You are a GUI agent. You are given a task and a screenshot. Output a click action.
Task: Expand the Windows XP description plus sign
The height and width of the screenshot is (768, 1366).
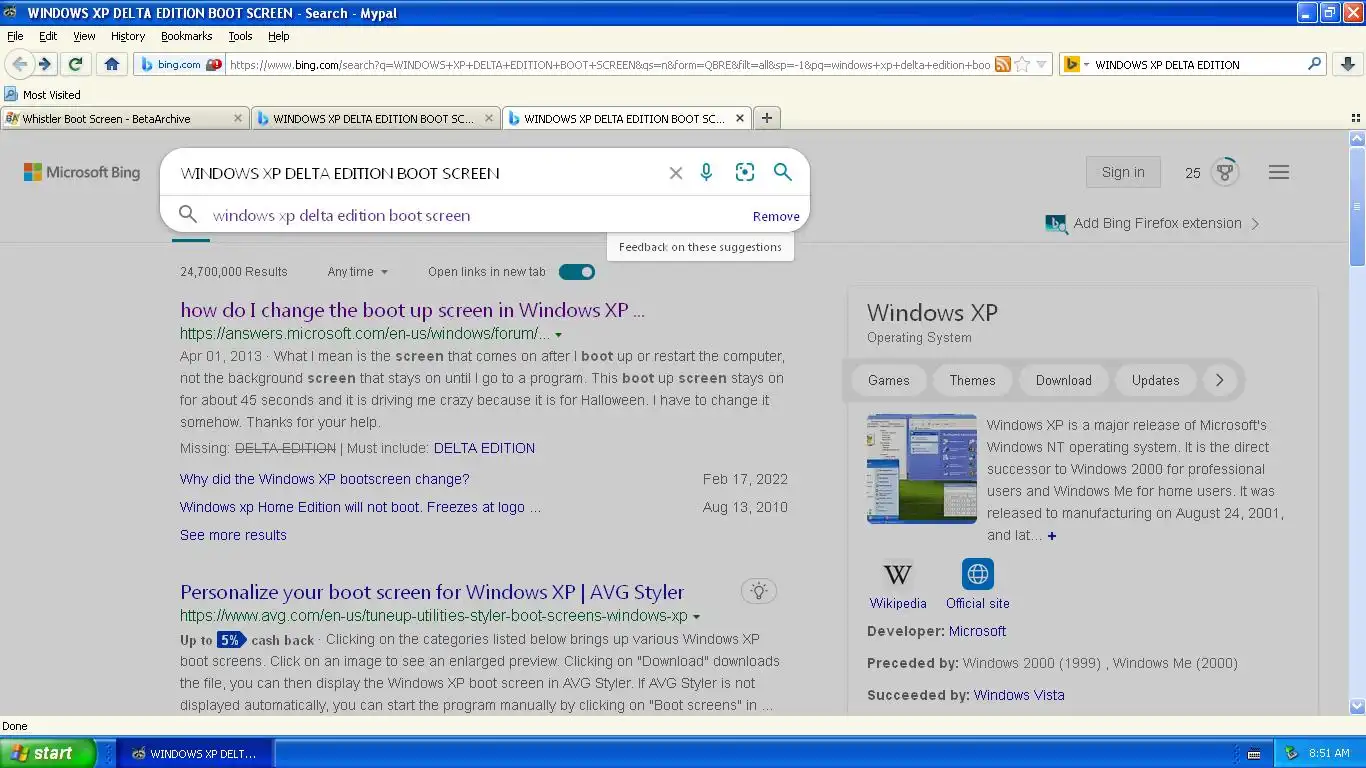click(1051, 536)
